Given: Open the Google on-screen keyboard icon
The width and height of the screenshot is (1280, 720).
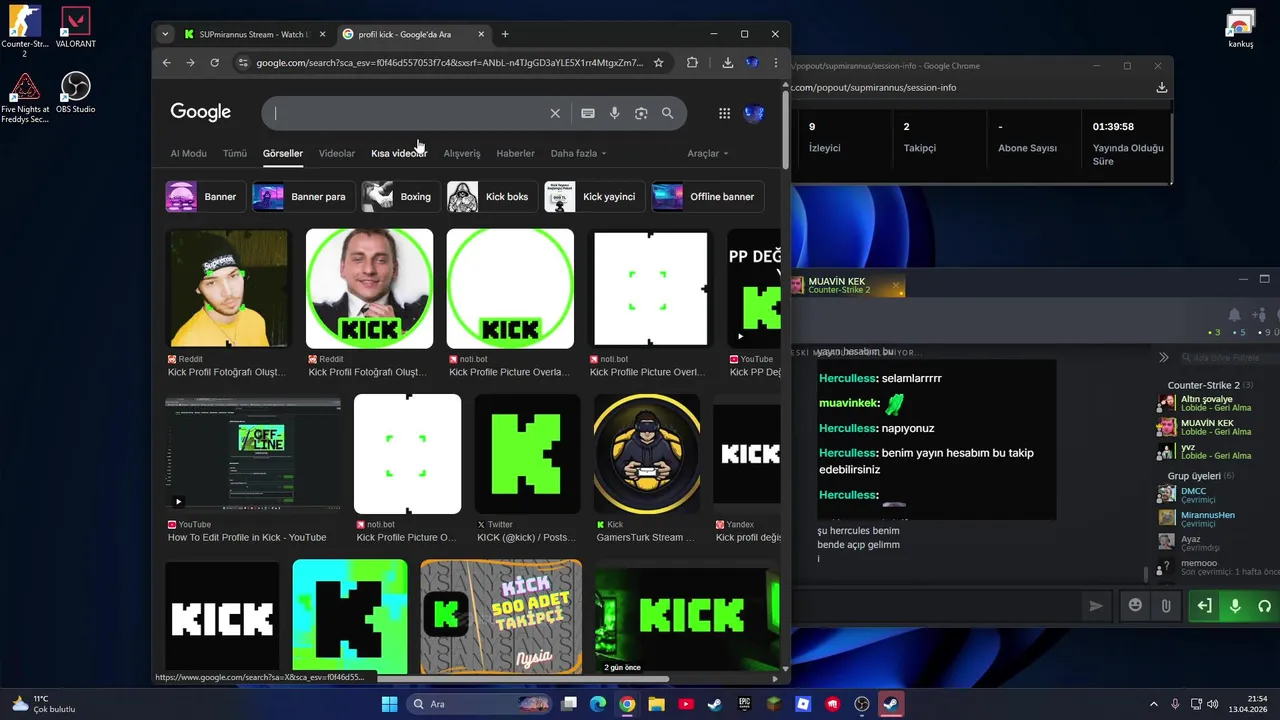Looking at the screenshot, I should pyautogui.click(x=588, y=113).
